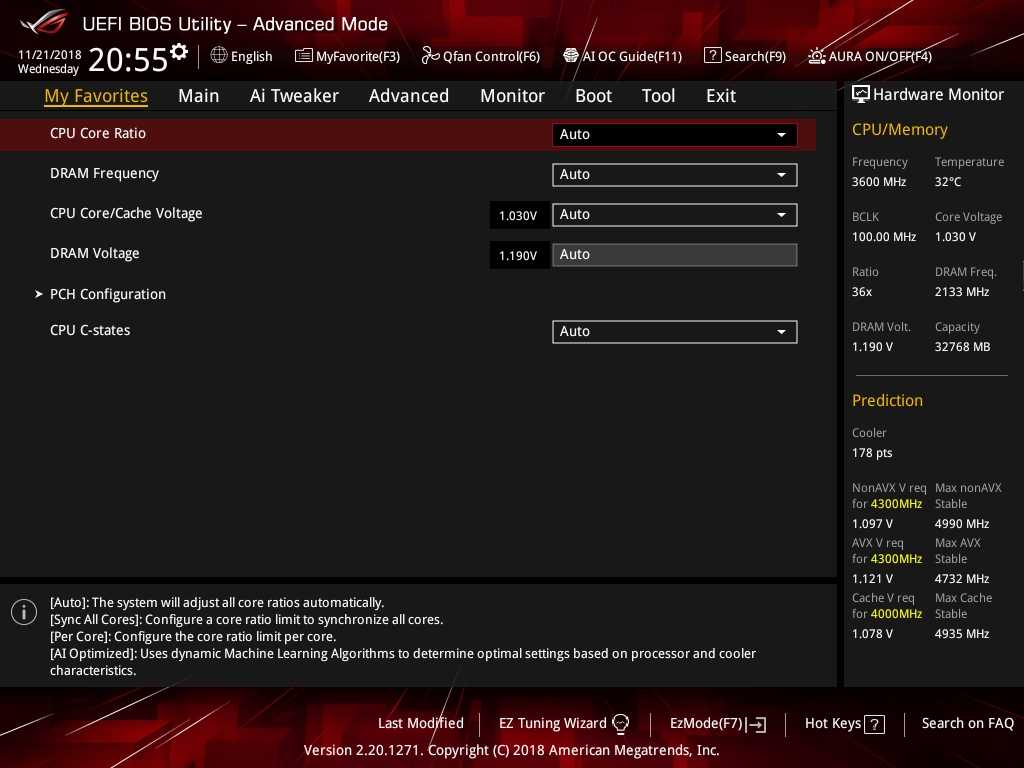
Task: Open MyFavorite(F3) list icon
Action: pos(303,56)
